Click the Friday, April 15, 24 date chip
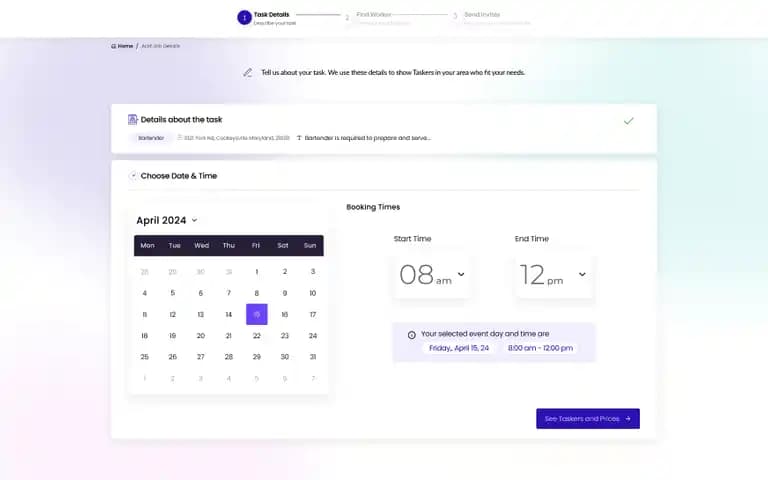The image size is (768, 480). pyautogui.click(x=459, y=348)
